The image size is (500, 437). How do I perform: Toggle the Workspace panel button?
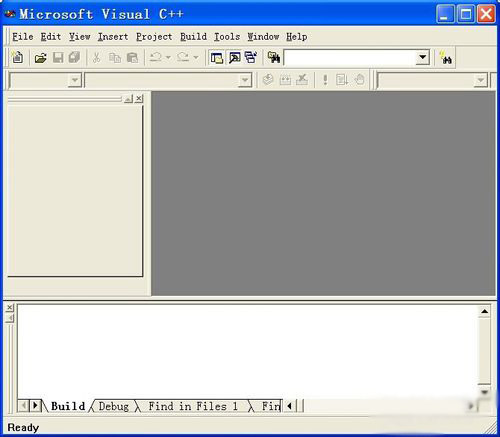click(217, 58)
